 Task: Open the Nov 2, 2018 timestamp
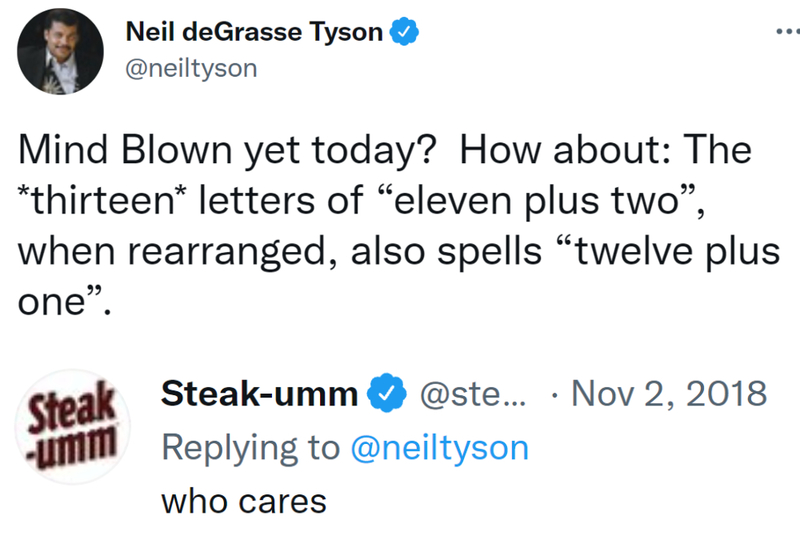669,394
